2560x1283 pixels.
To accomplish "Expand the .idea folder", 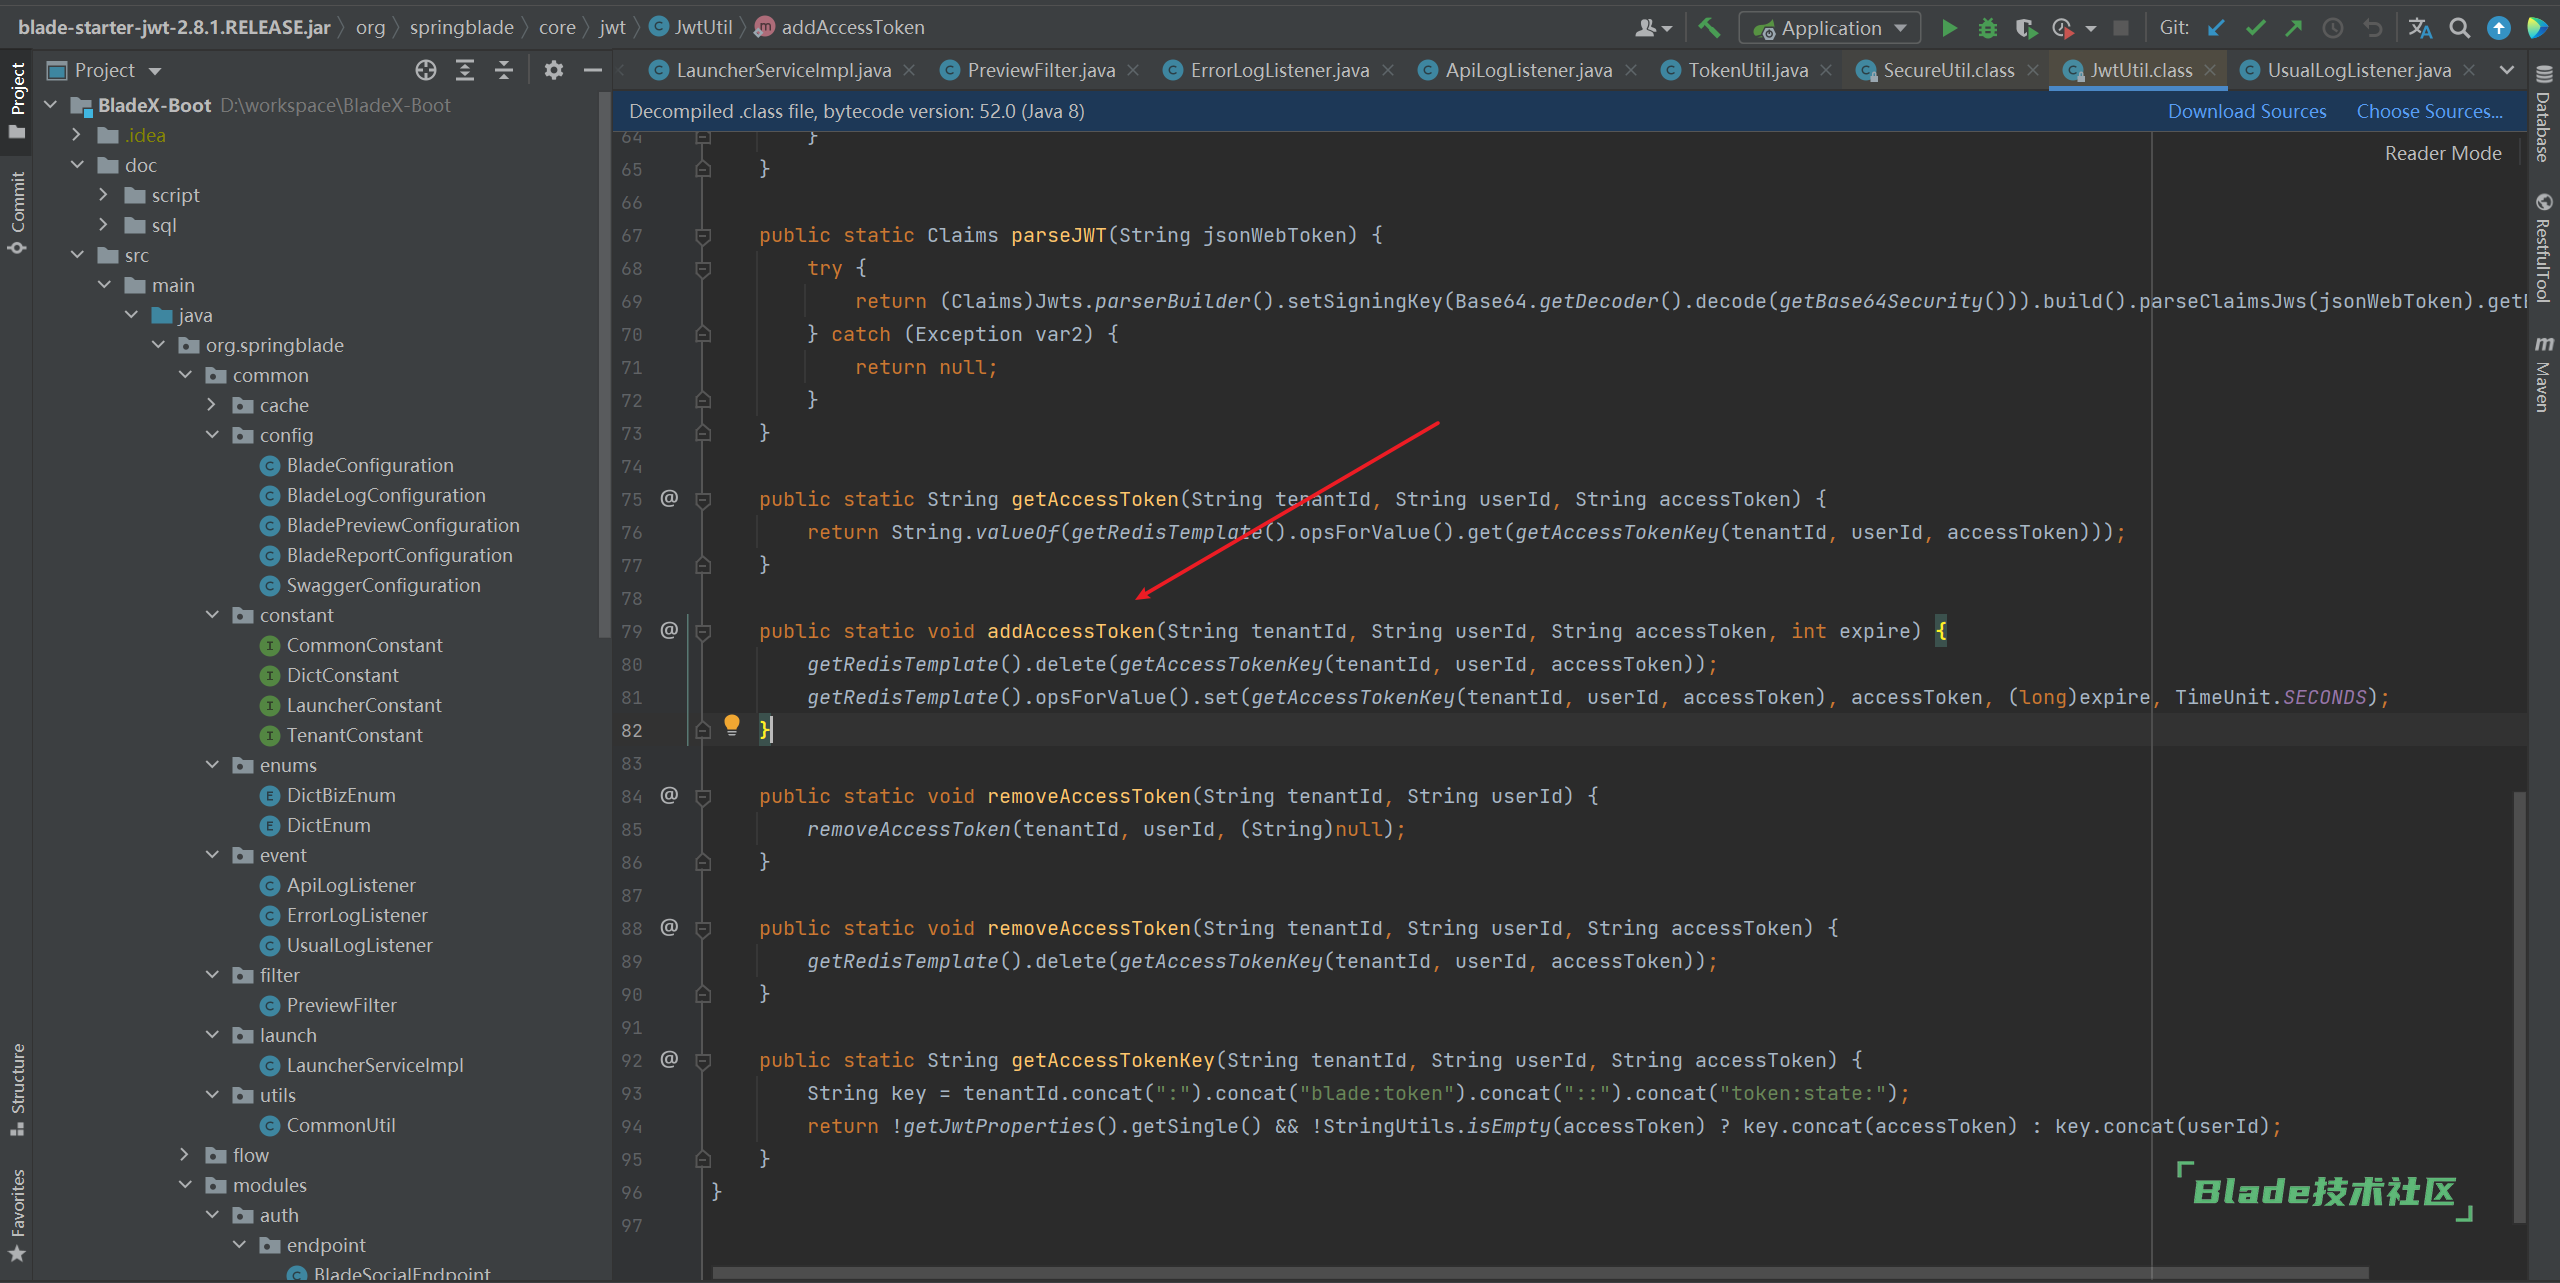I will (76, 135).
